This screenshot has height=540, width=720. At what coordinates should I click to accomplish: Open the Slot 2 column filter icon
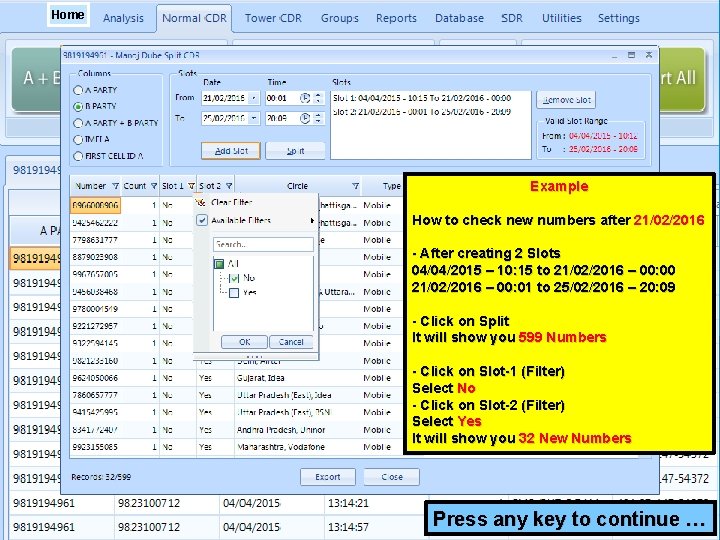tap(229, 186)
